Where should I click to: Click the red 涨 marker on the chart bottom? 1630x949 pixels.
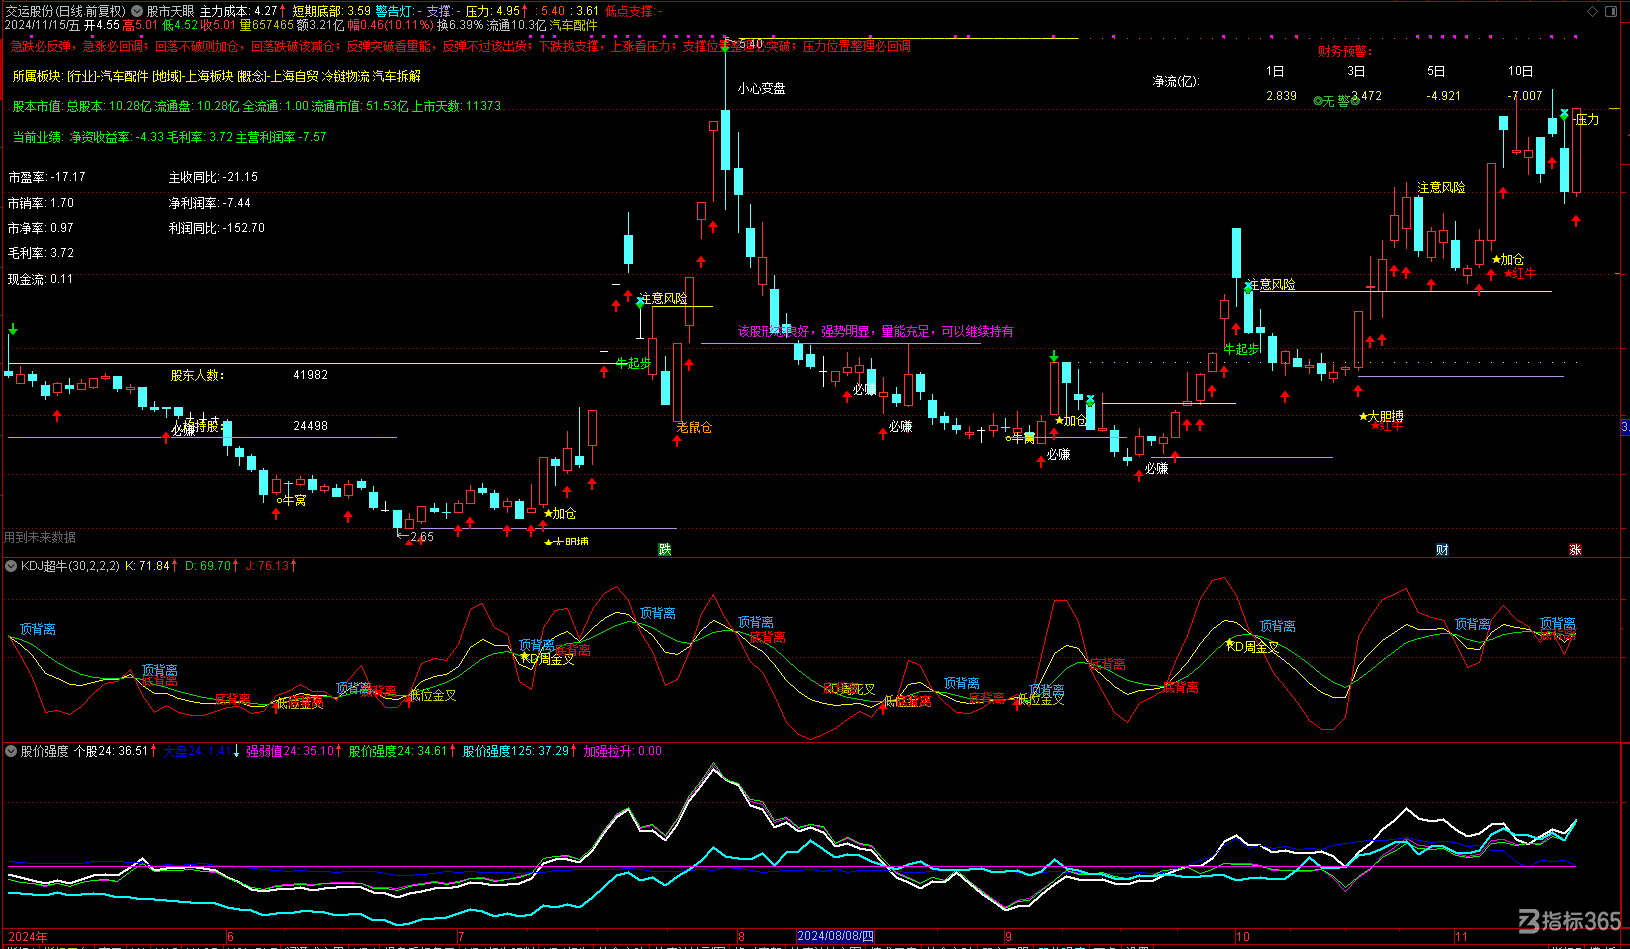[1575, 550]
